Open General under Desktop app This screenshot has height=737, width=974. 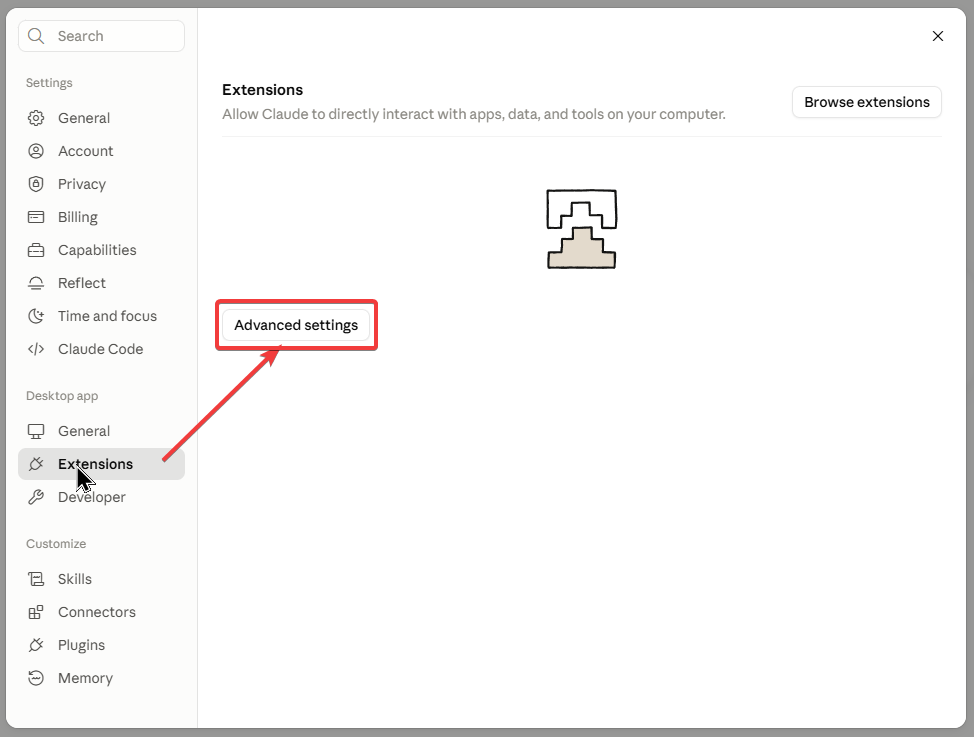pyautogui.click(x=101, y=431)
